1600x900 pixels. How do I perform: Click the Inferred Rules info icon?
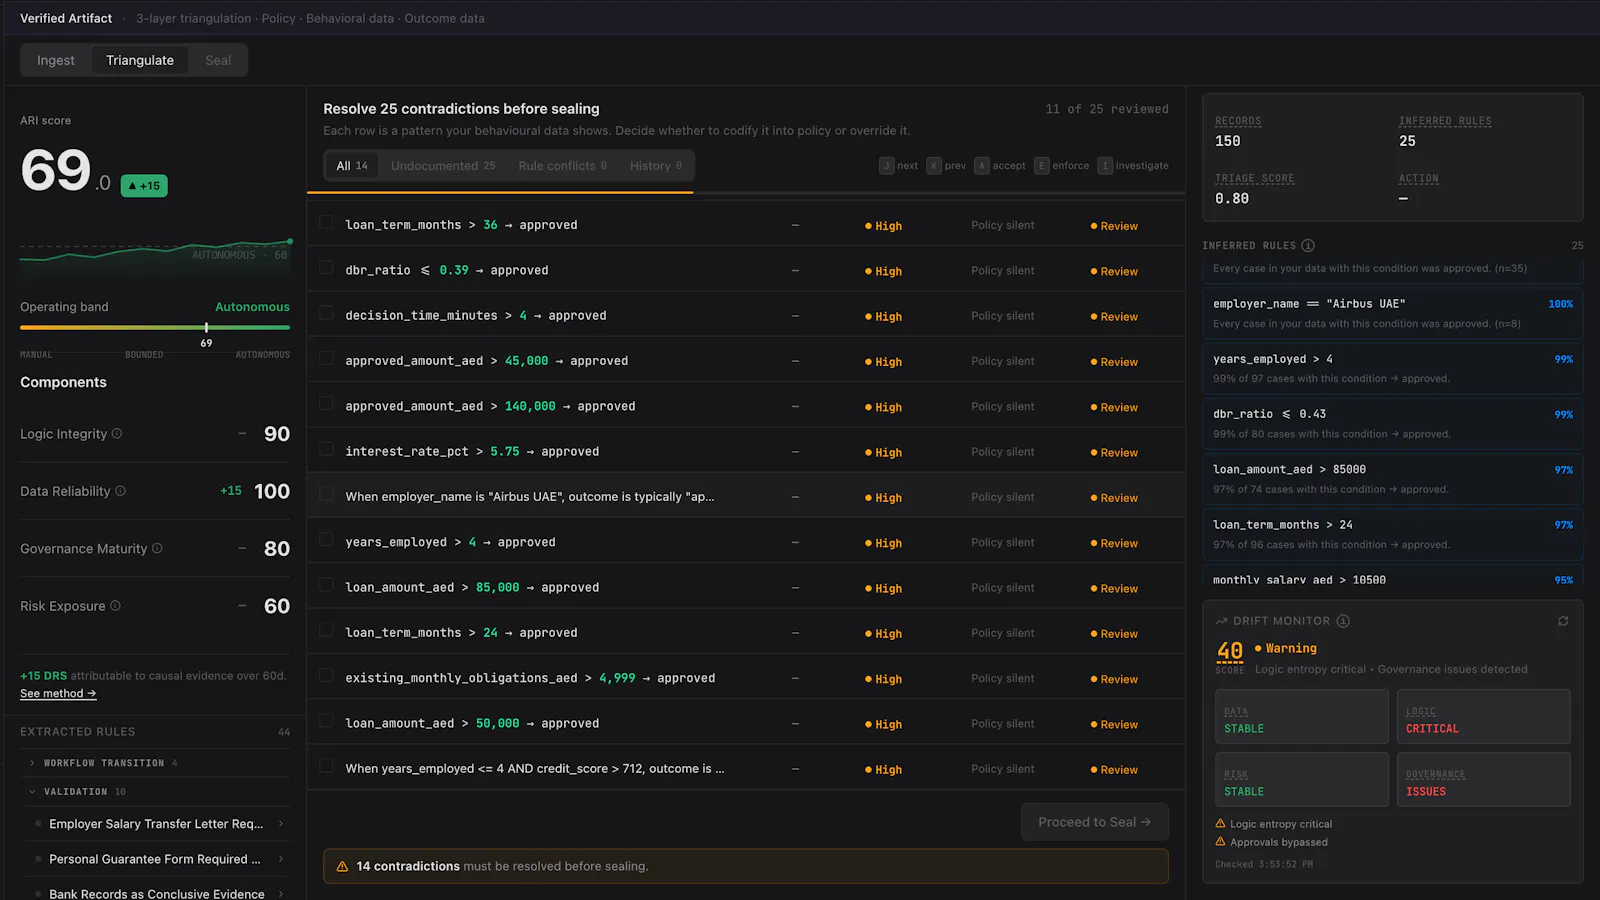1308,246
